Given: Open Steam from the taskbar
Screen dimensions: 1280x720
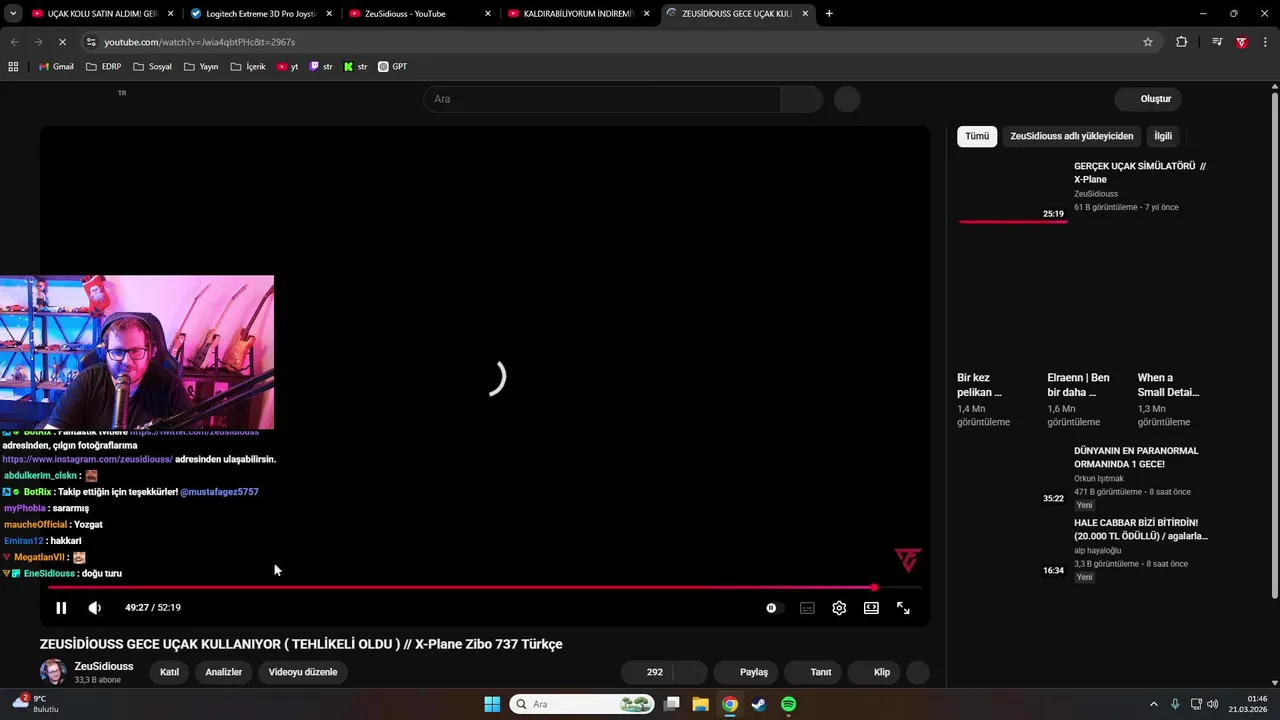Looking at the screenshot, I should (759, 704).
